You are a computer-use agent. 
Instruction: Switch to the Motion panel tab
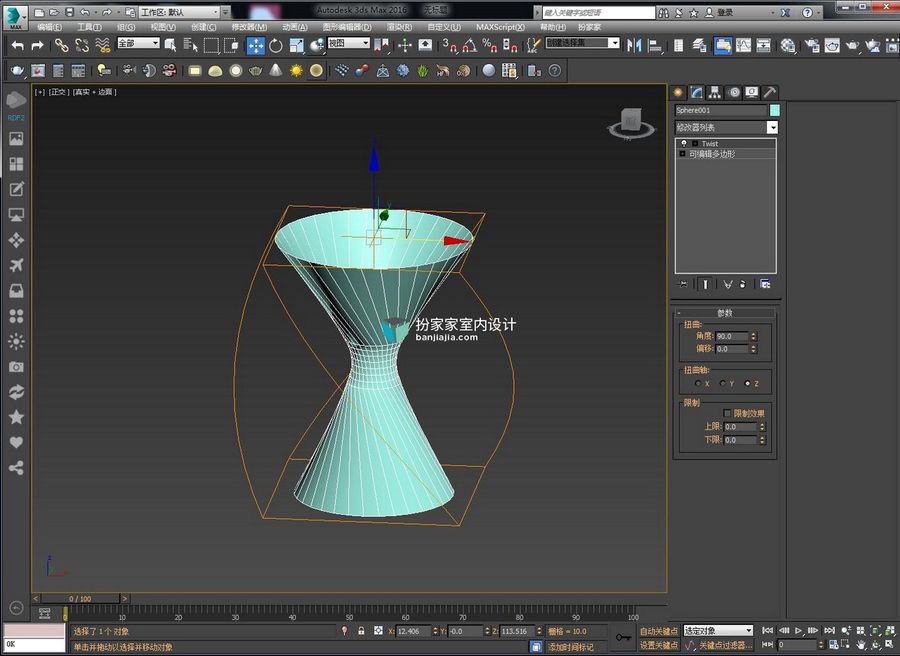pyautogui.click(x=734, y=92)
